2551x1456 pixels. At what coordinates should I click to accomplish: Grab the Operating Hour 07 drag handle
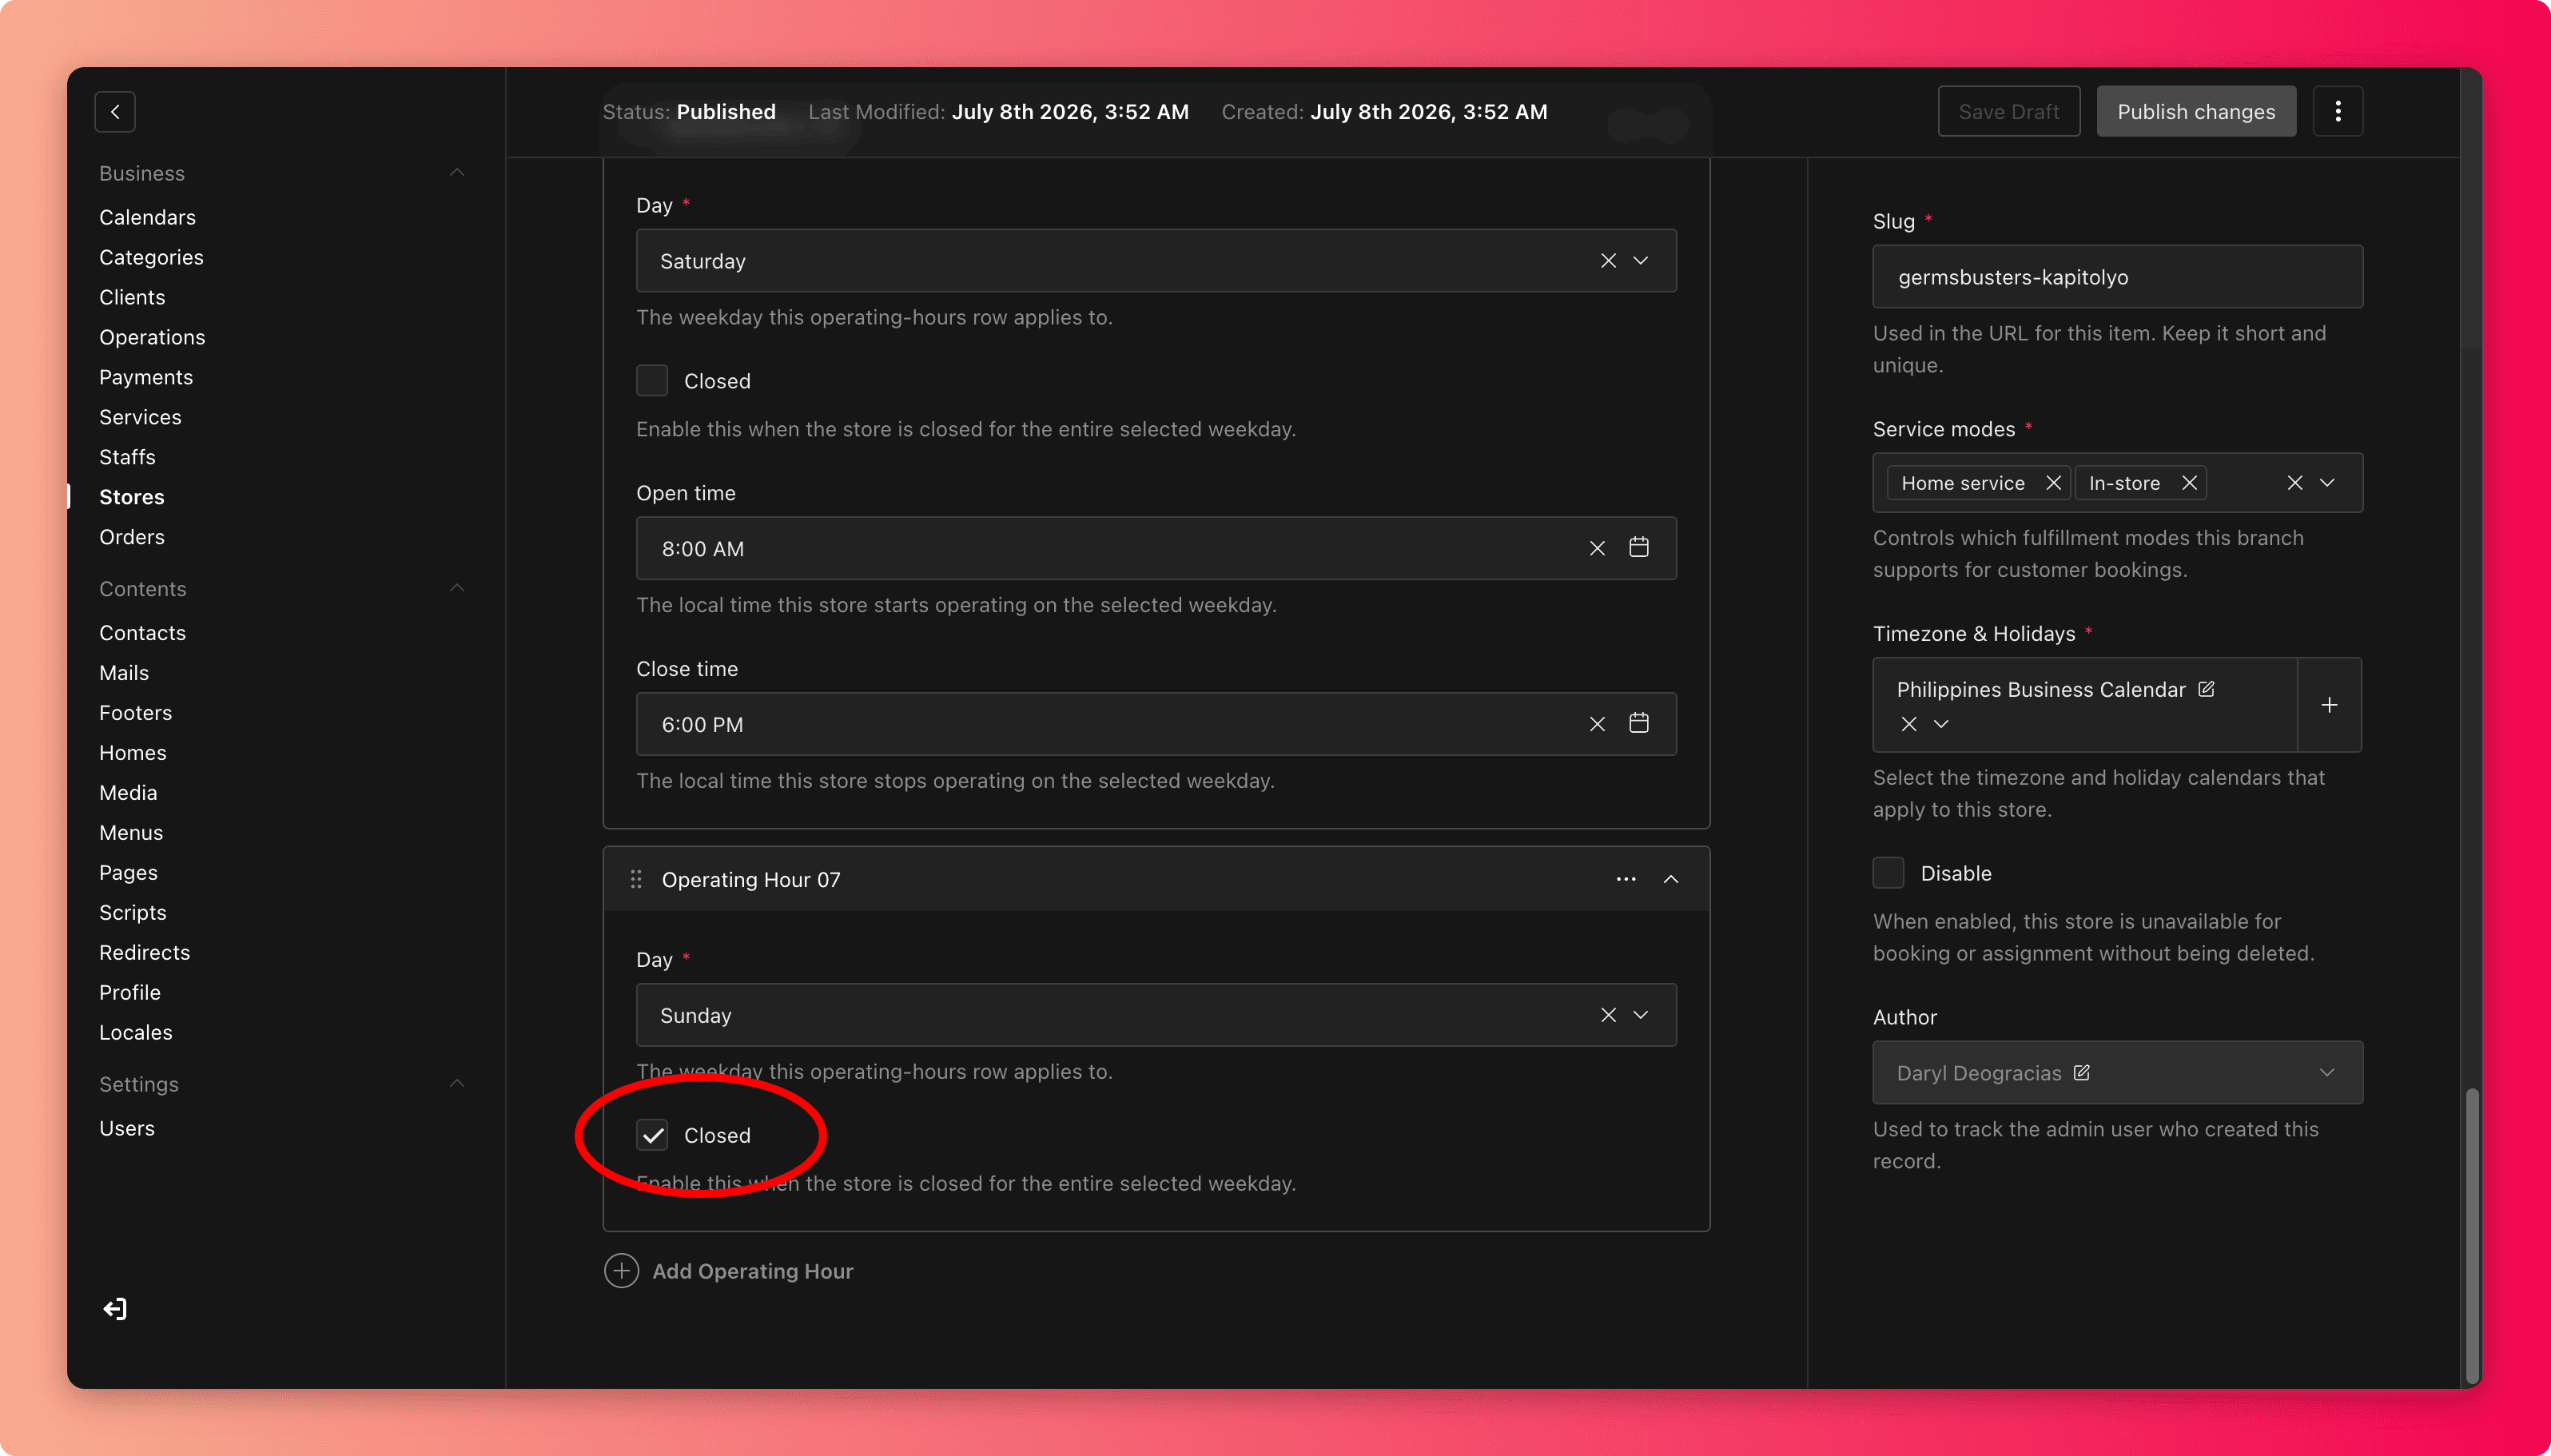click(x=635, y=879)
